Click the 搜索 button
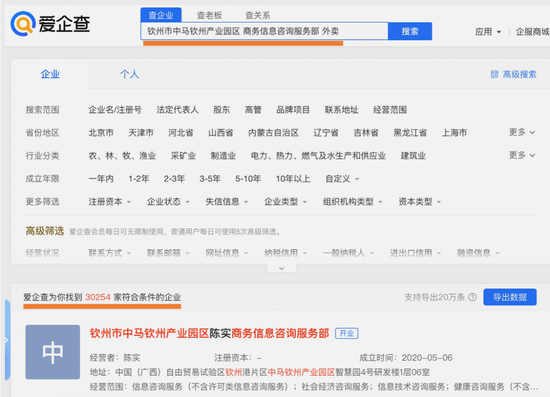This screenshot has height=397, width=550. [410, 31]
